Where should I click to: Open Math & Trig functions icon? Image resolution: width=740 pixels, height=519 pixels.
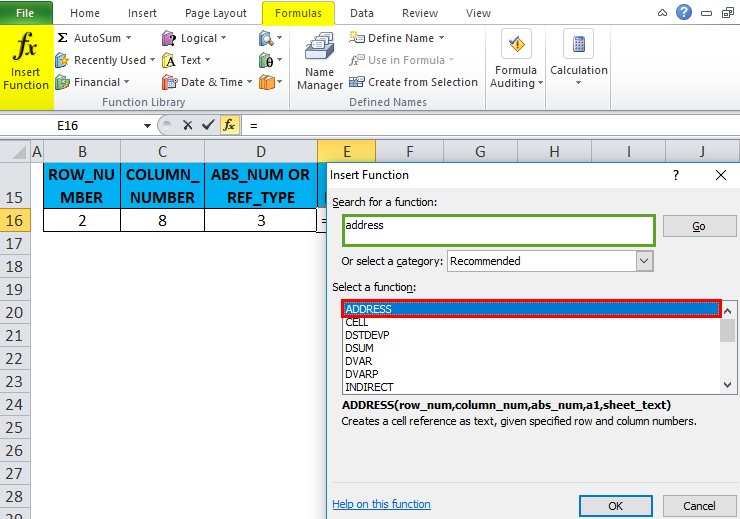tap(270, 60)
